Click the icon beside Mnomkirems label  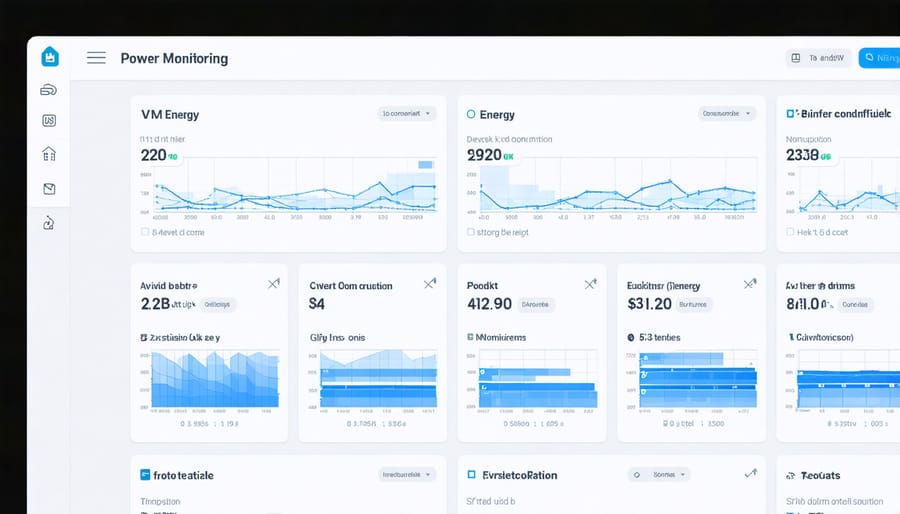click(470, 337)
